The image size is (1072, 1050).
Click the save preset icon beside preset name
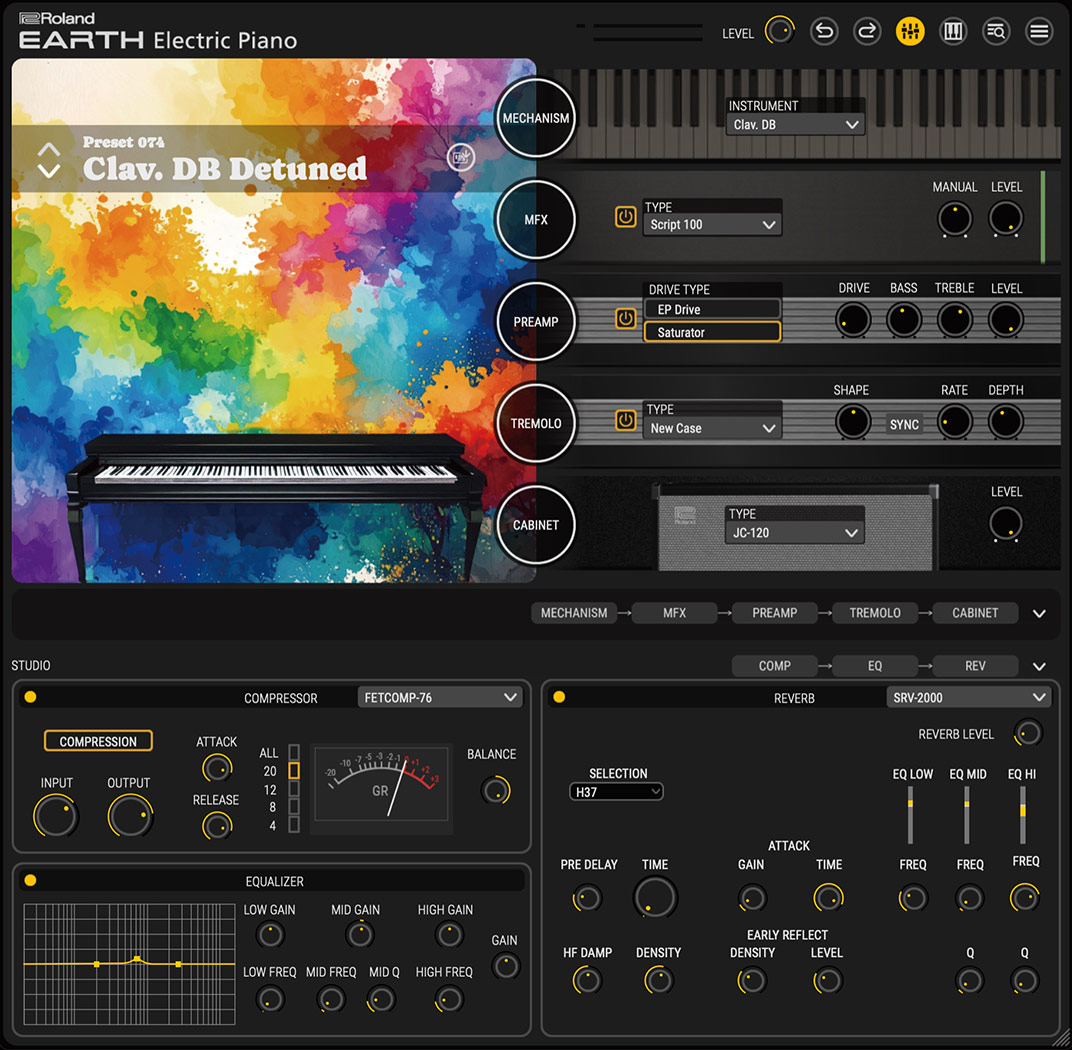click(x=460, y=157)
